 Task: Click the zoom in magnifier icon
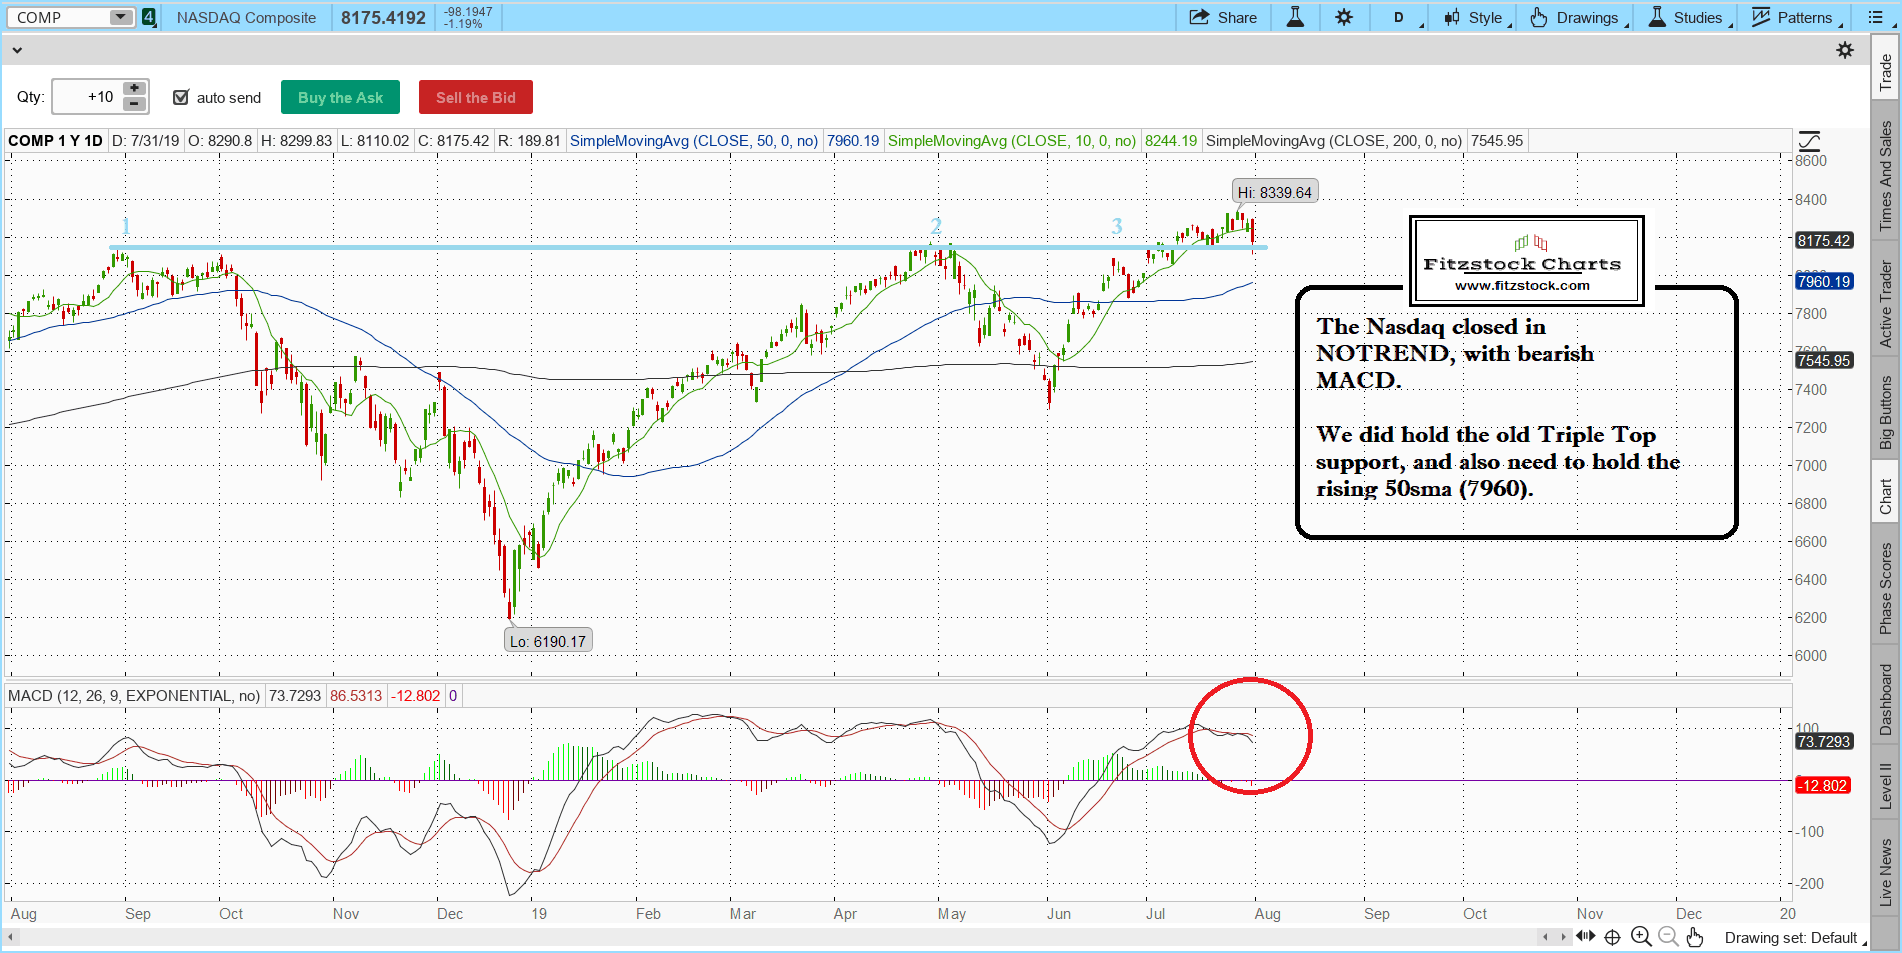click(1640, 937)
